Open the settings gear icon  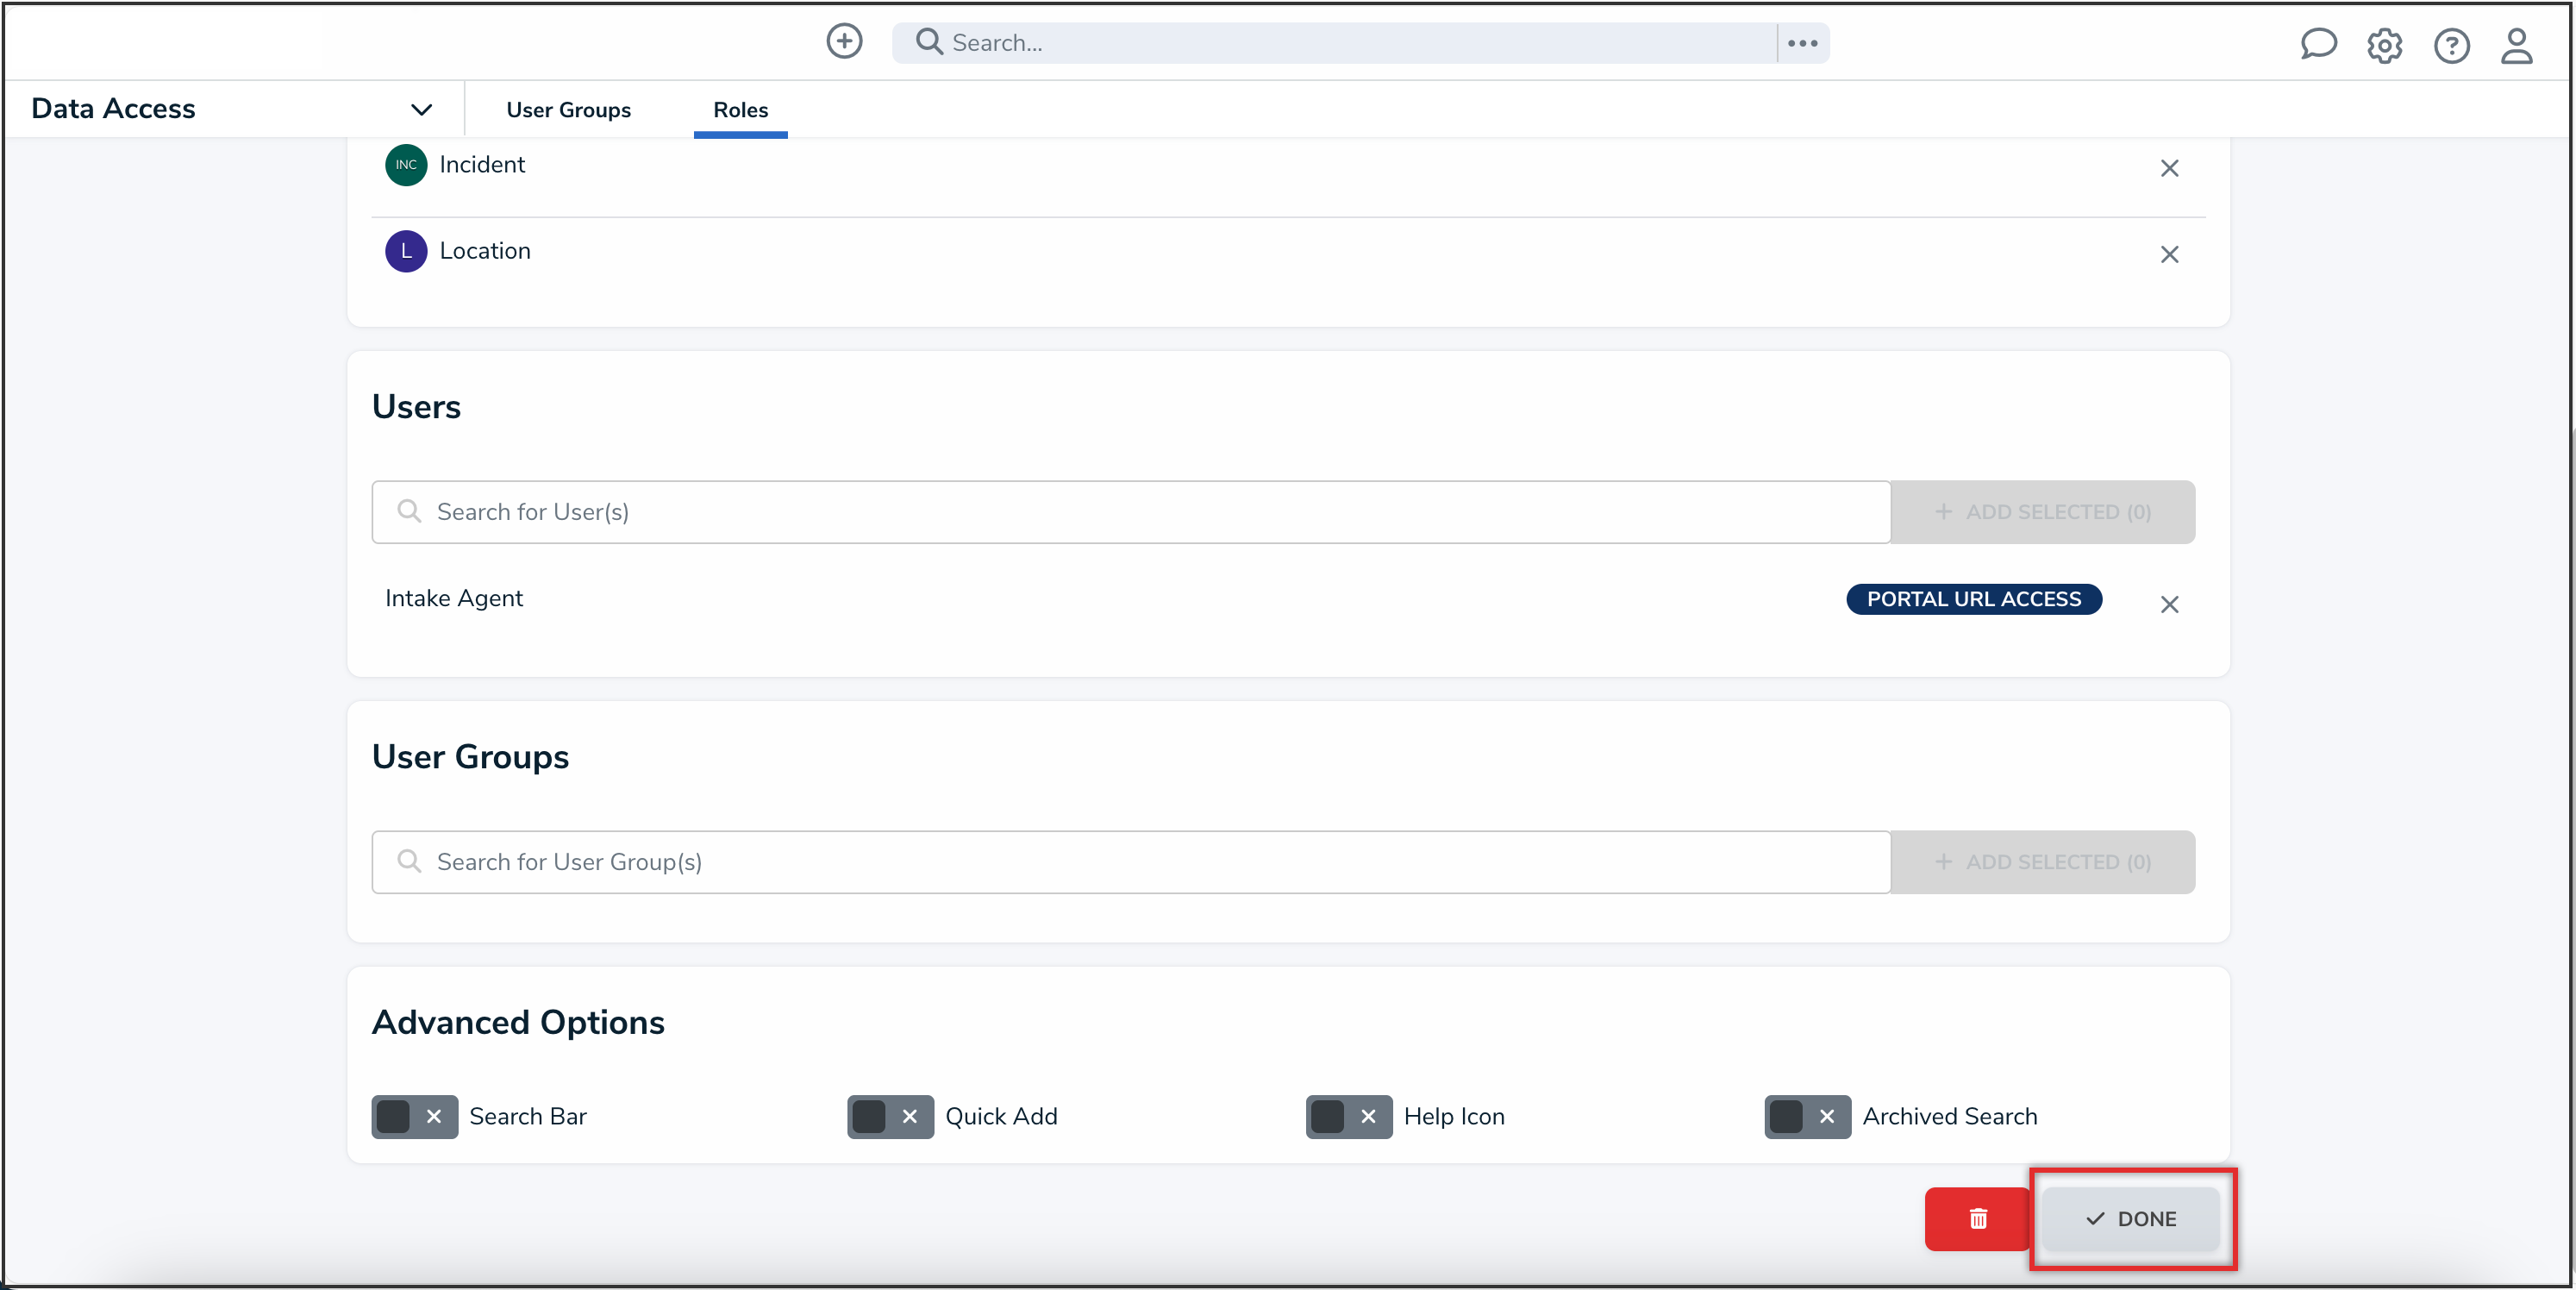(x=2384, y=46)
